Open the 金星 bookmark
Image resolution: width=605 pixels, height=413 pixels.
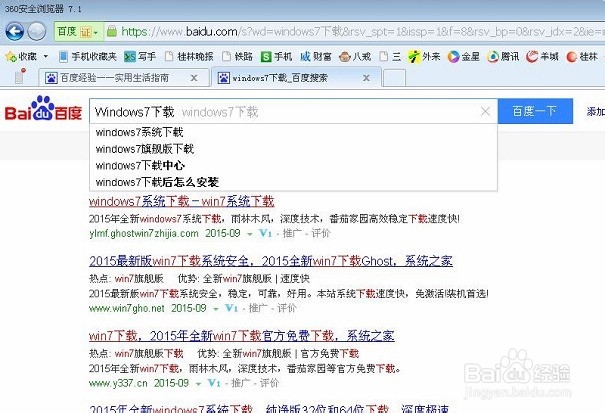463,57
